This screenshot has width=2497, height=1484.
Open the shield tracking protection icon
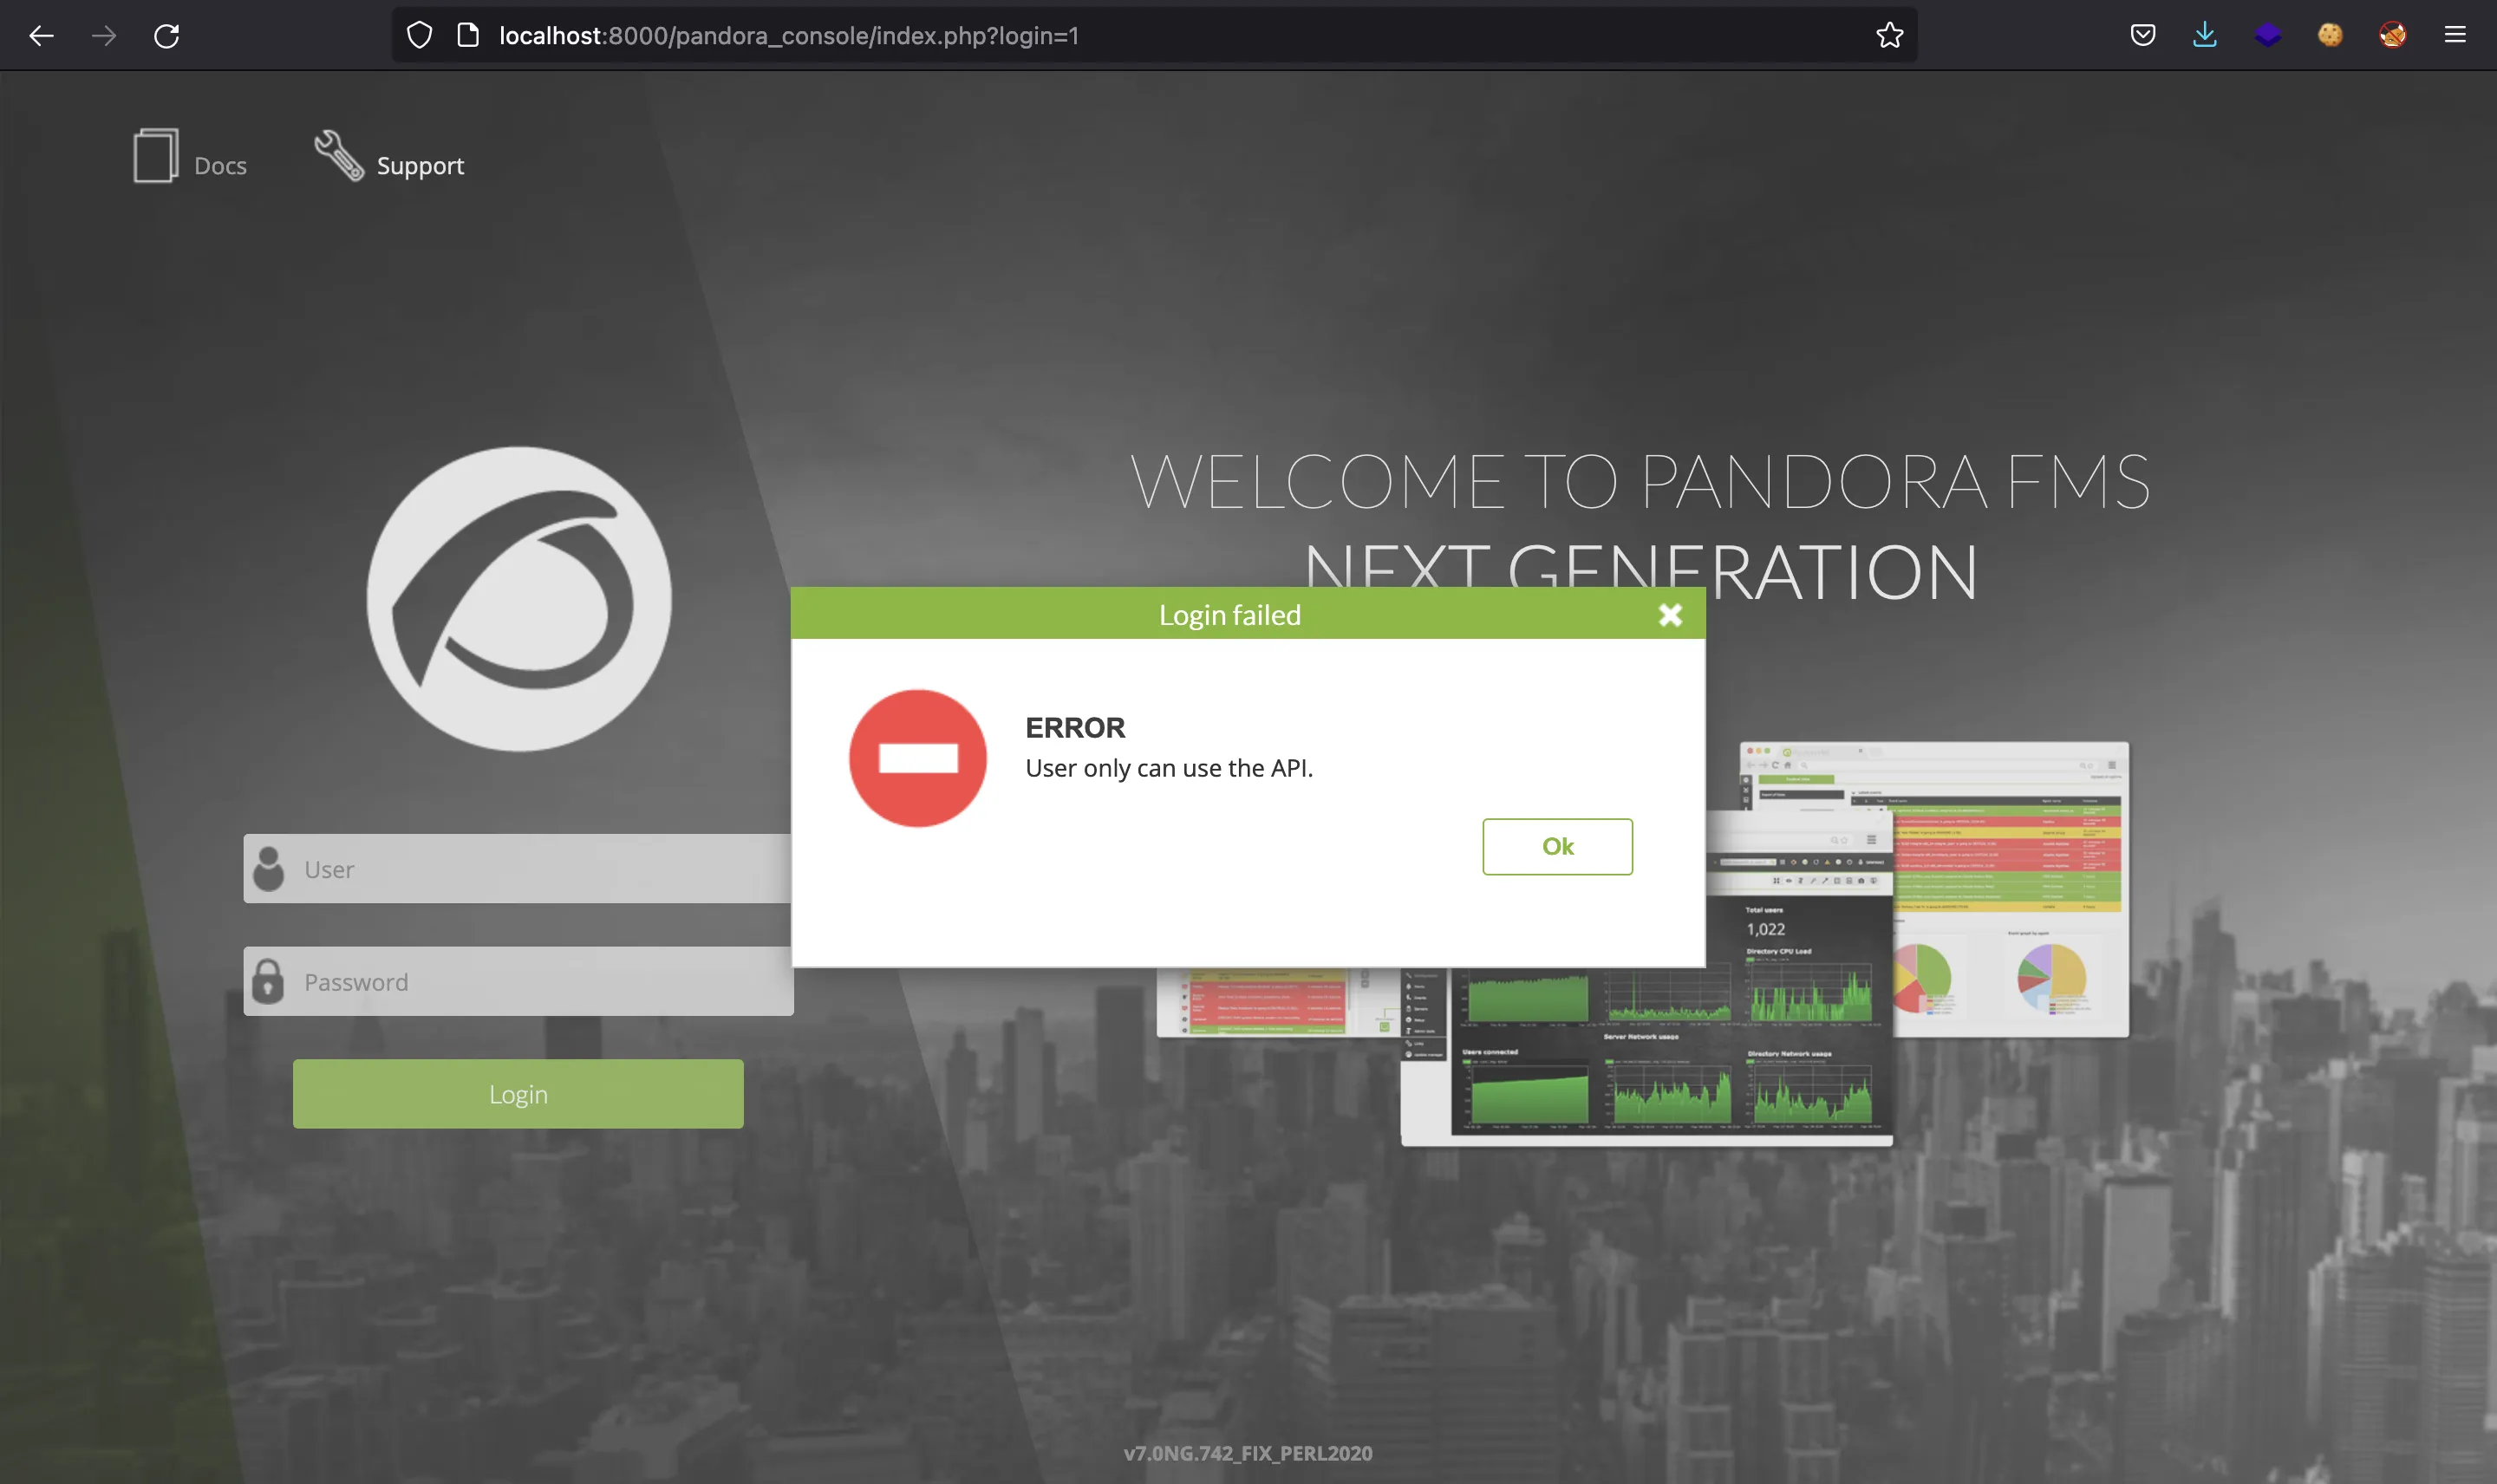point(420,35)
